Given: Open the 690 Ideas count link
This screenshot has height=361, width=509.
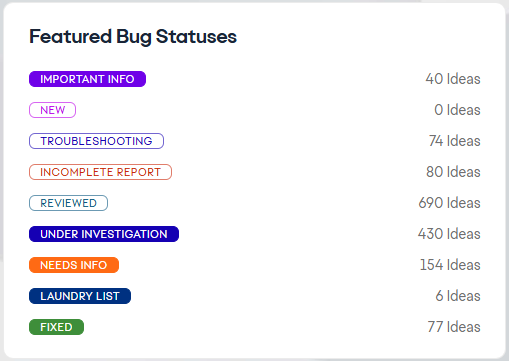Looking at the screenshot, I should coord(449,203).
